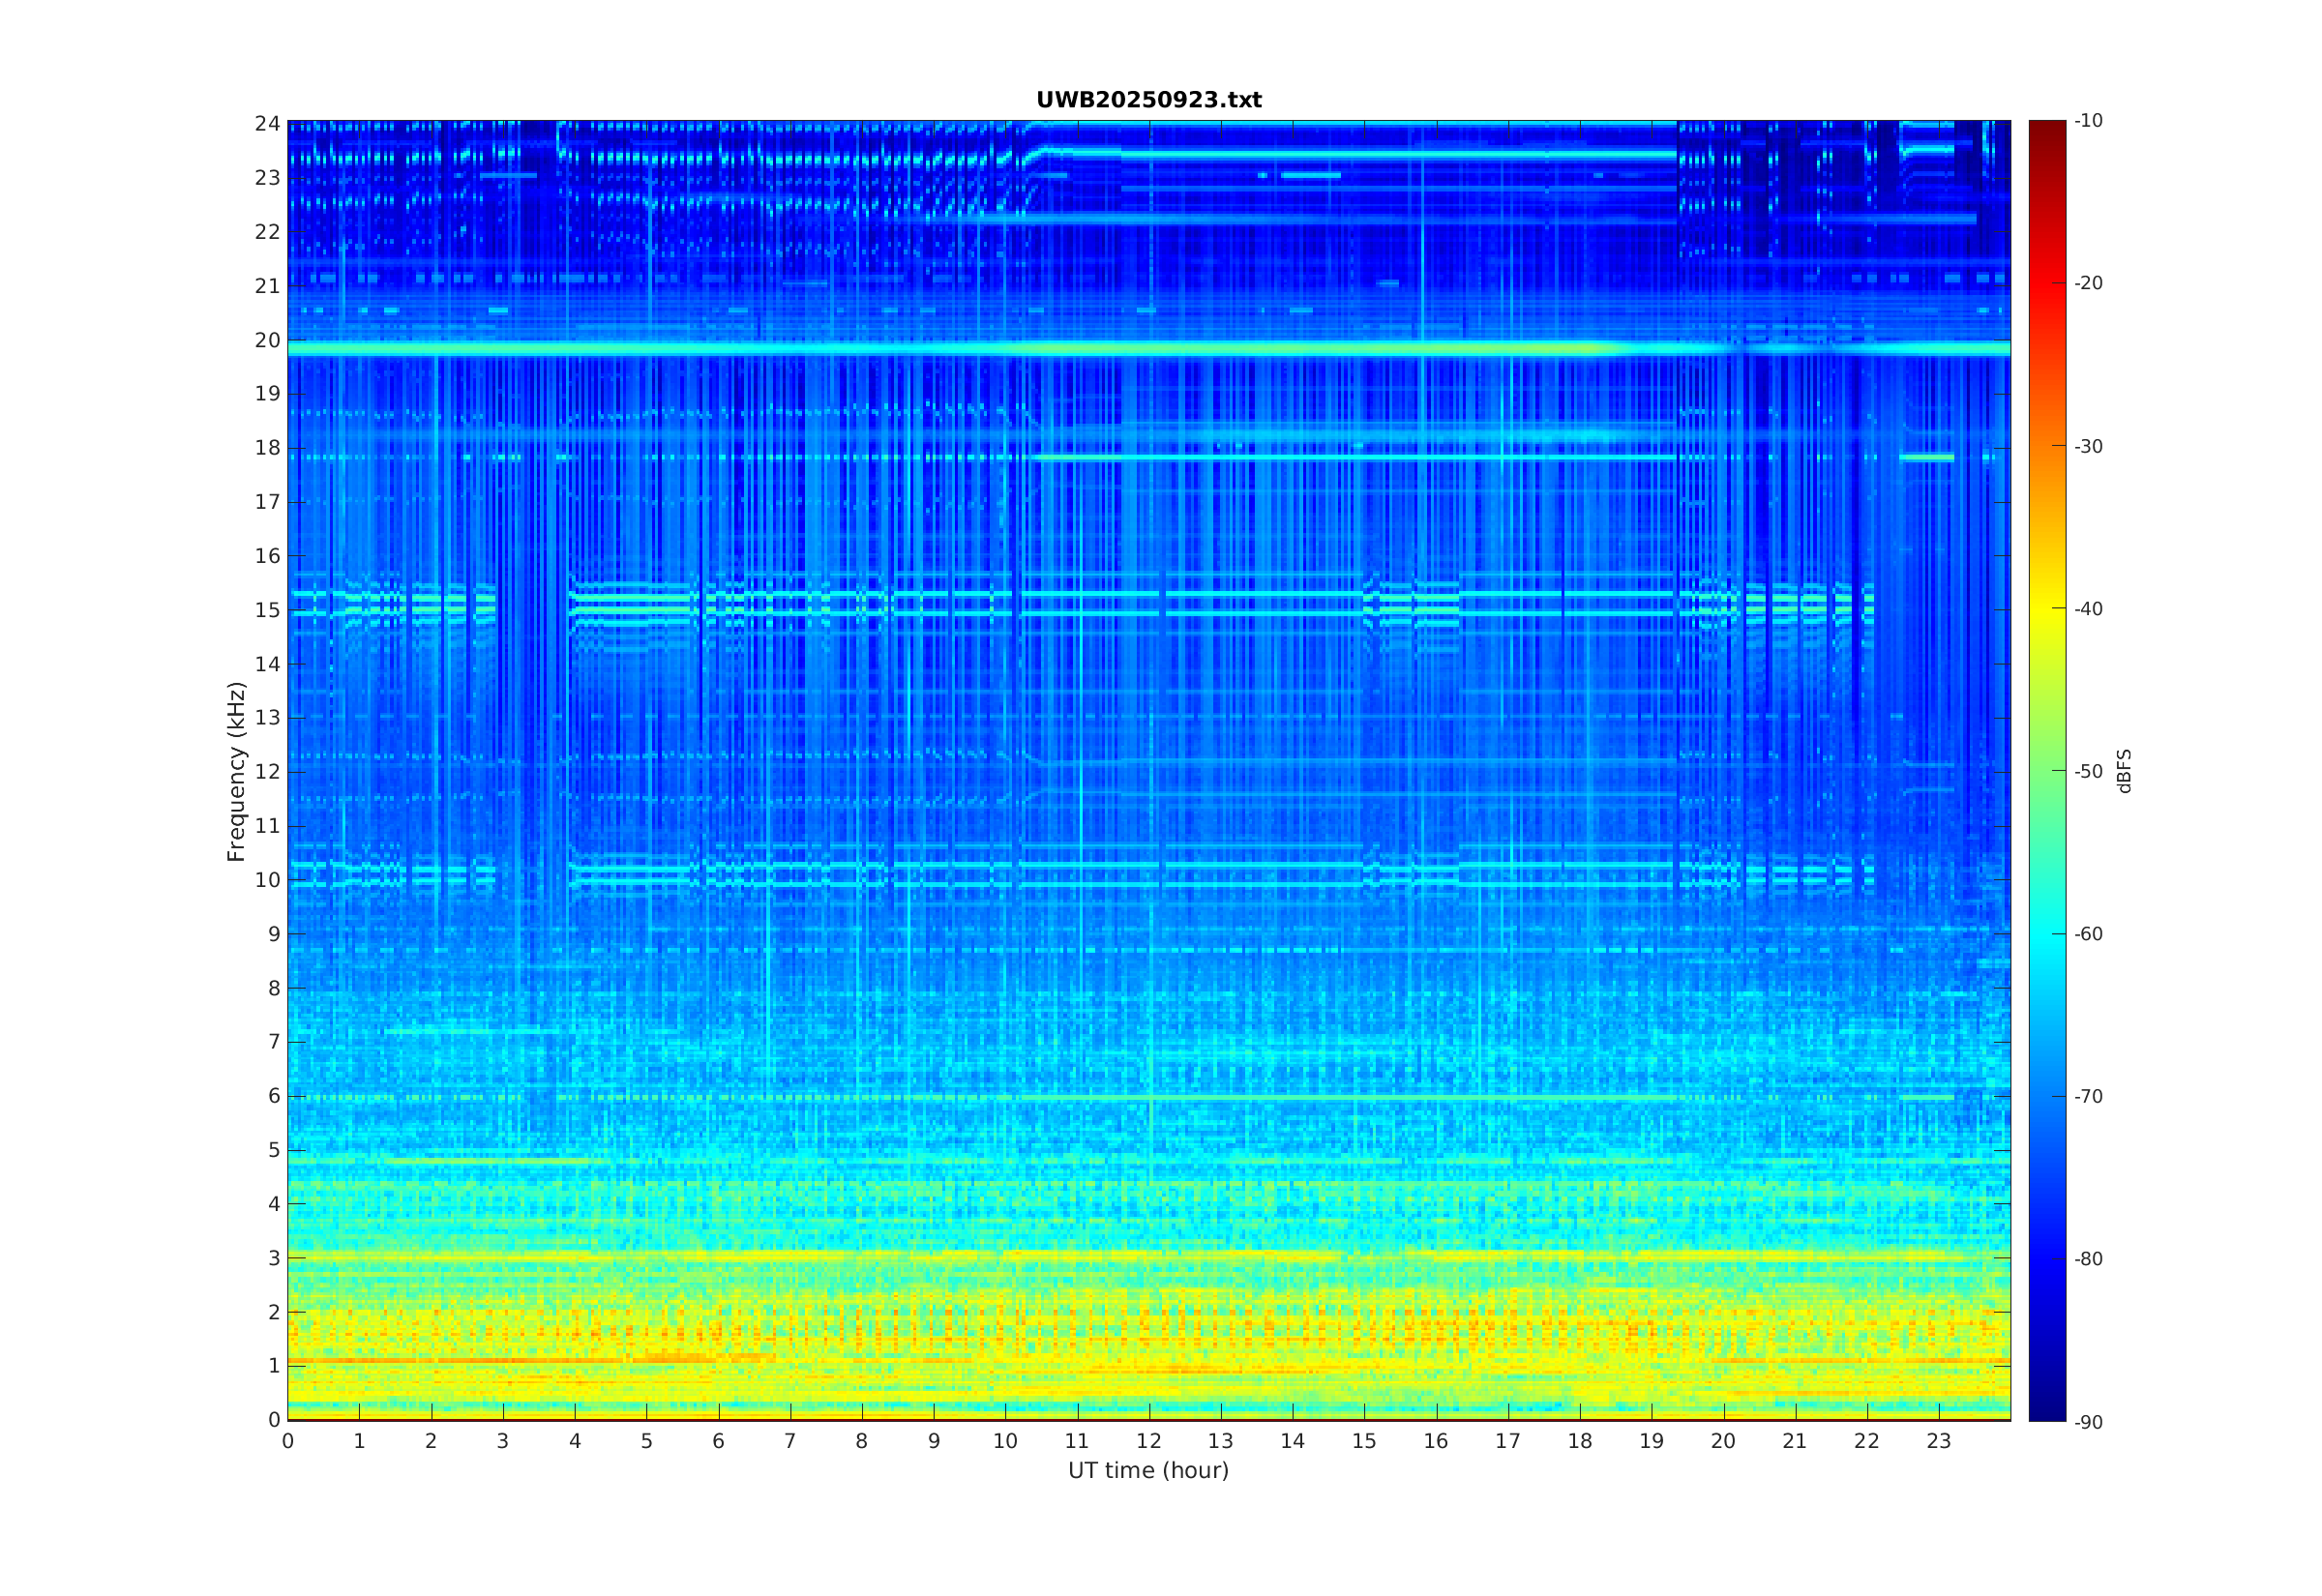This screenshot has height=1596, width=2322.
Task: Click the -90 label below the colorbar
Action: [x=2088, y=1422]
